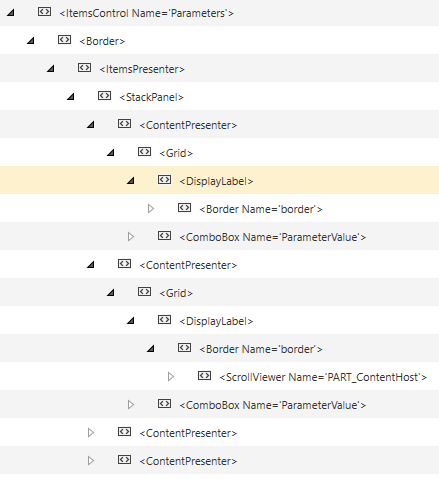Image resolution: width=439 pixels, height=479 pixels.
Task: Select the second Grid element
Action: point(176,293)
